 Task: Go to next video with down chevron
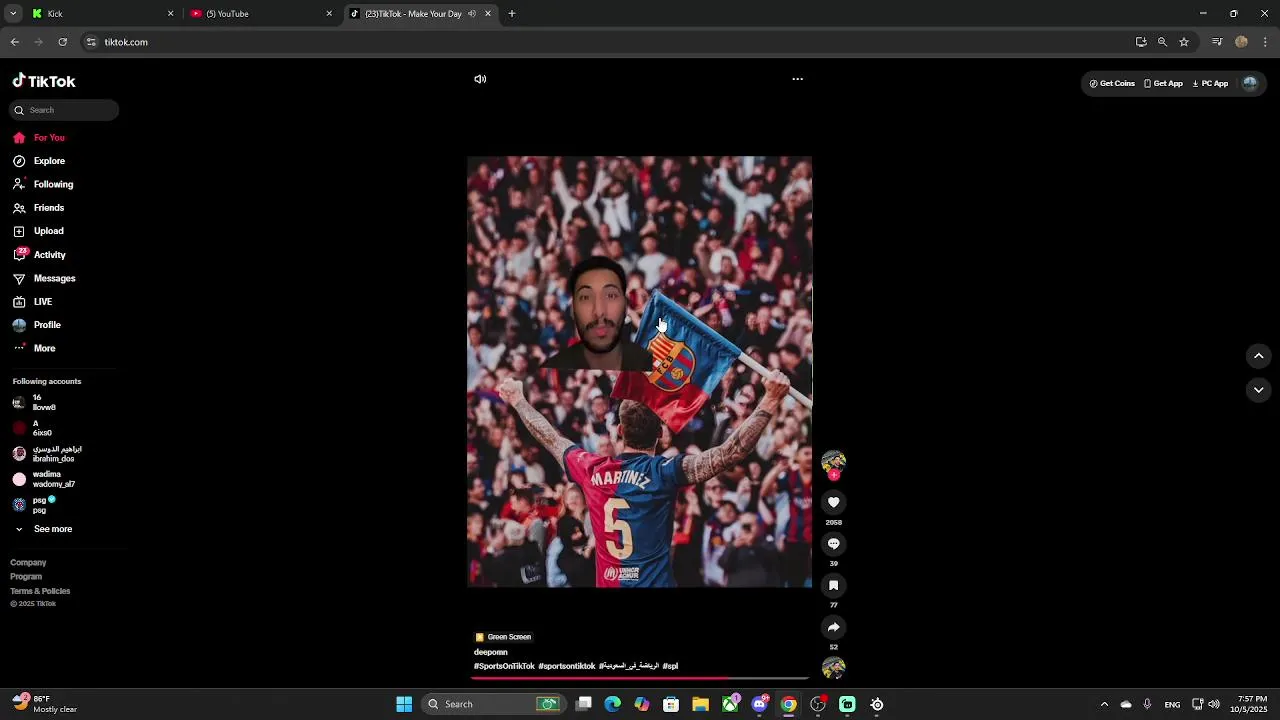coord(1259,390)
